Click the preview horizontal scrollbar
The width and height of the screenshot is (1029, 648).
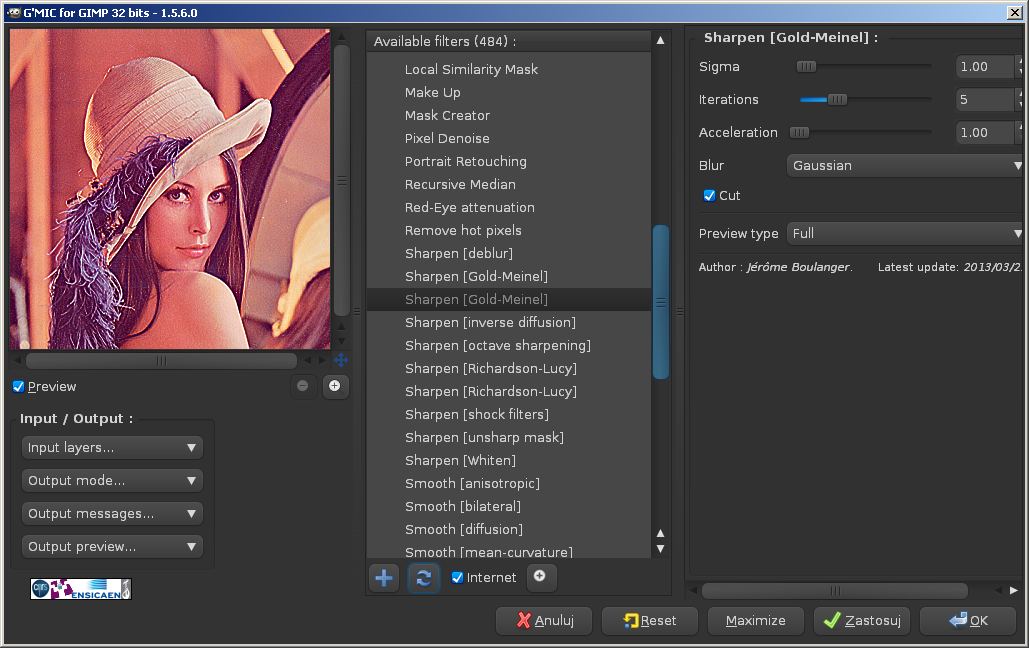tap(161, 360)
